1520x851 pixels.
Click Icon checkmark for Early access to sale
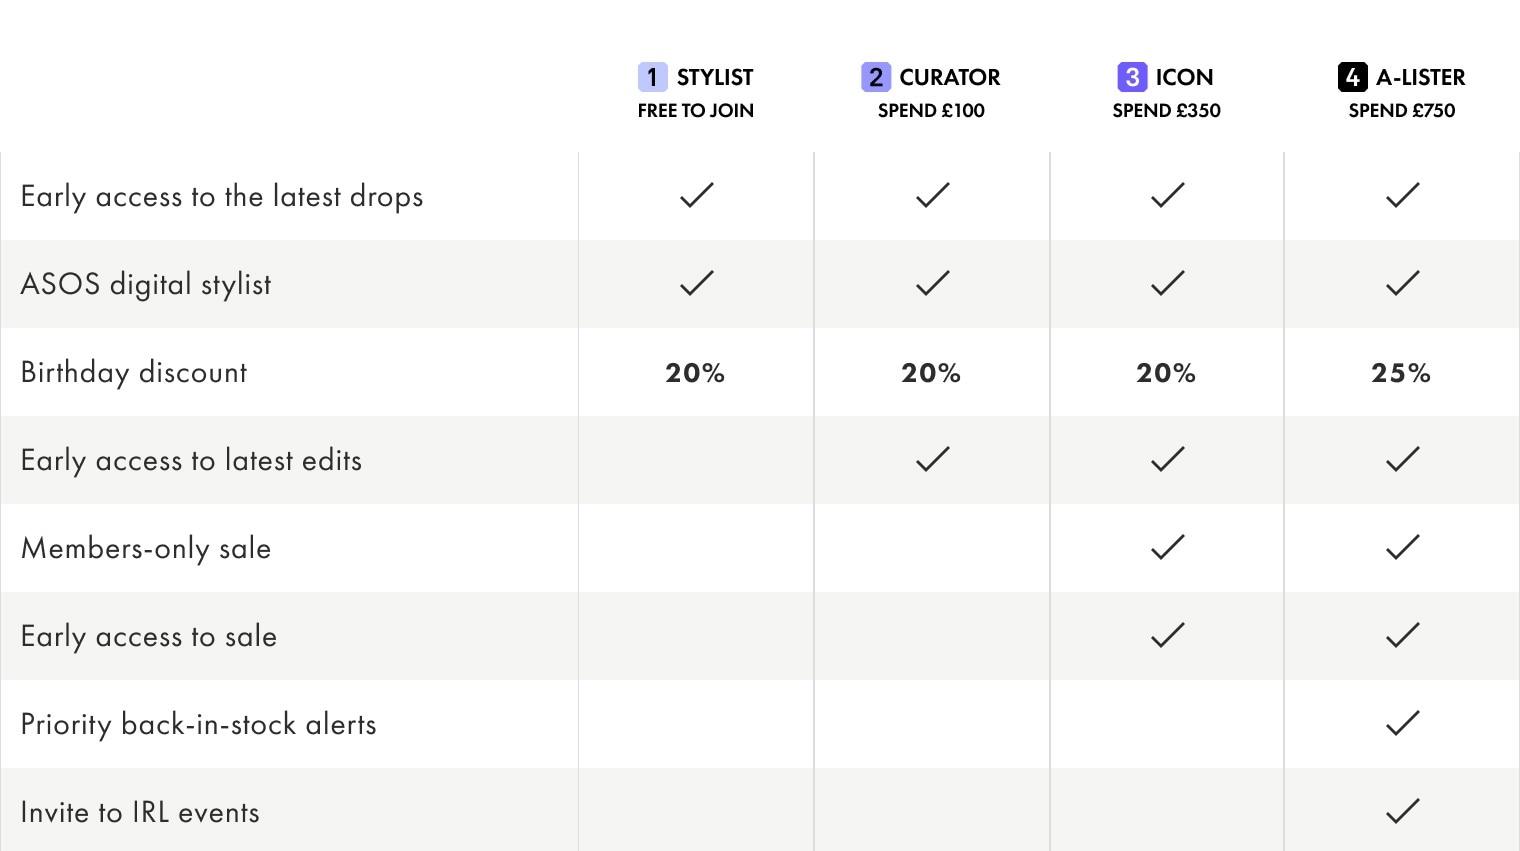click(x=1167, y=635)
